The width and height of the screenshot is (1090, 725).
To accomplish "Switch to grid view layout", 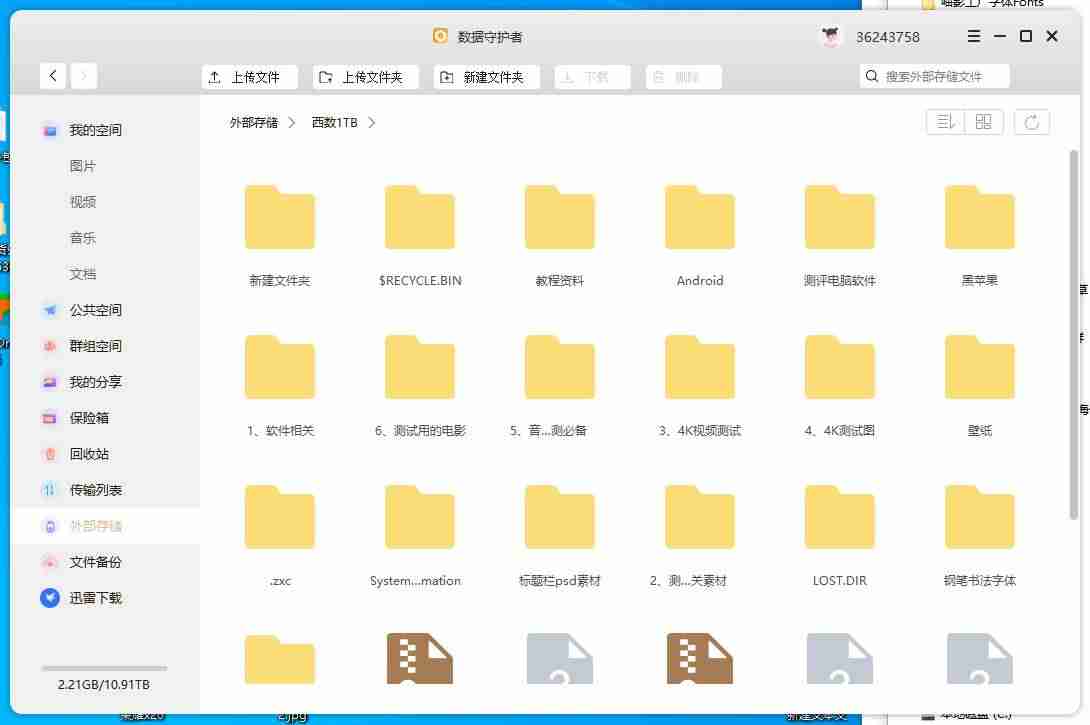I will click(x=984, y=122).
